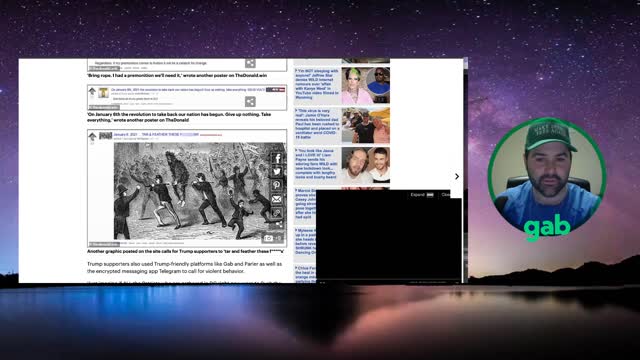This screenshot has width=640, height=360.
Task: Open the Jamie O'Hara family photo thumbnail
Action: pyautogui.click(x=365, y=125)
